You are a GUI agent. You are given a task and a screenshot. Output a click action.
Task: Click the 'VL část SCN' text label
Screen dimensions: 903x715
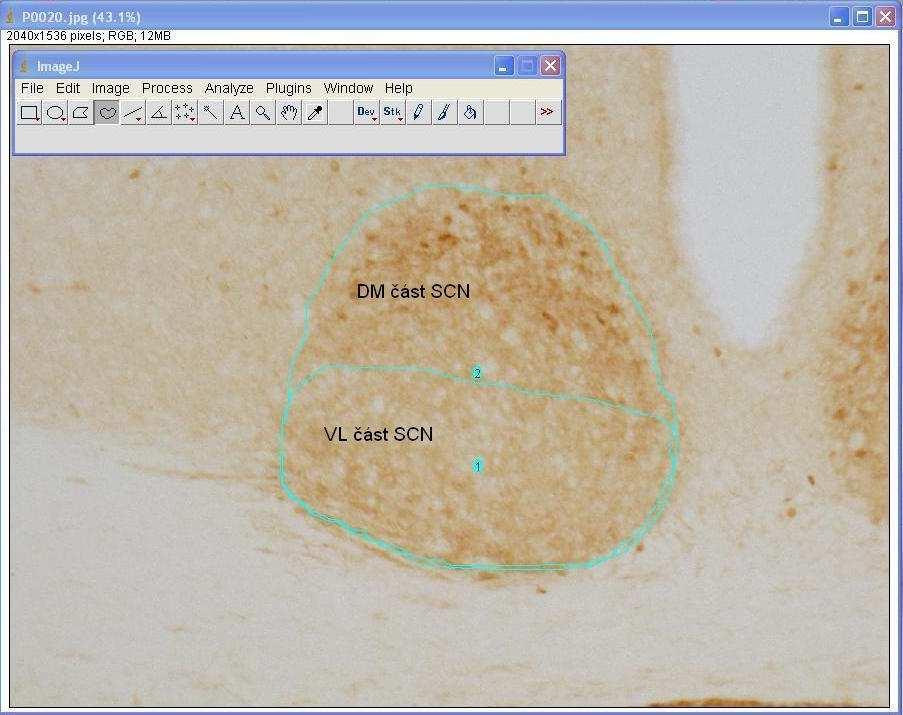pyautogui.click(x=378, y=434)
